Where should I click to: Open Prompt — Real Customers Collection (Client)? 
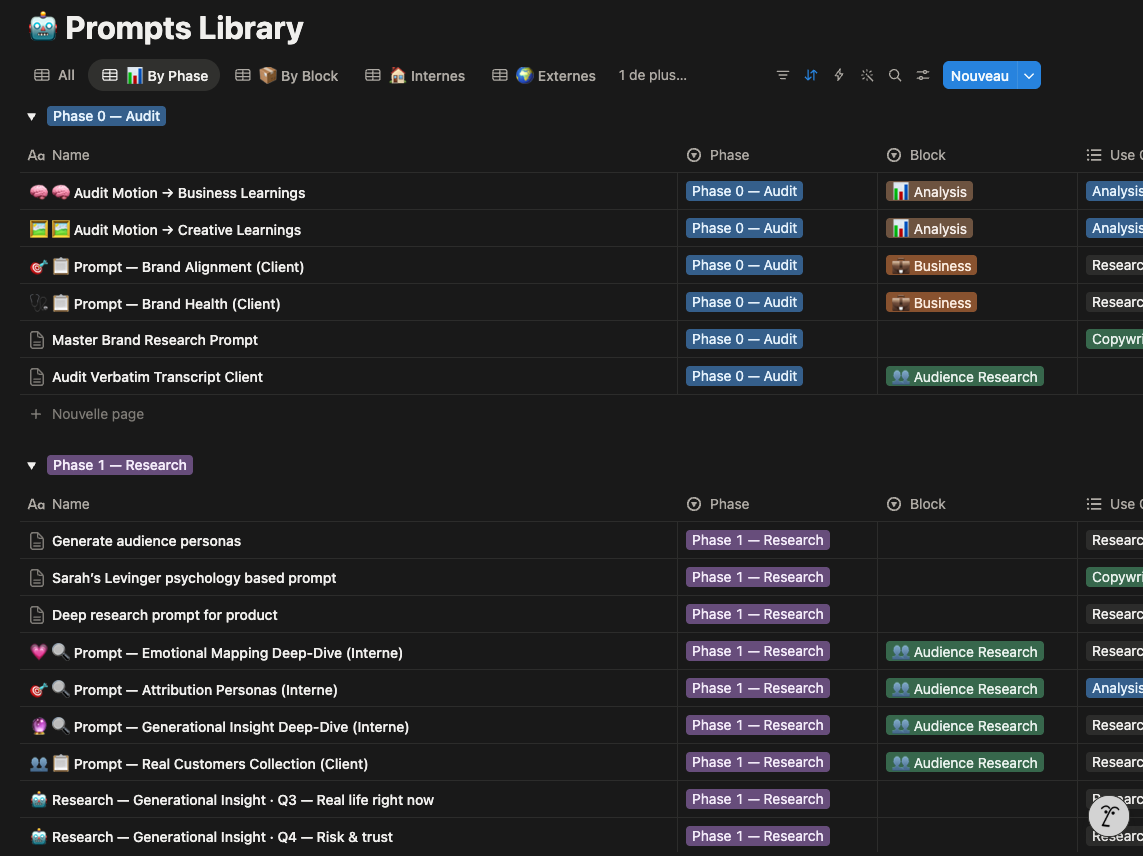(221, 764)
